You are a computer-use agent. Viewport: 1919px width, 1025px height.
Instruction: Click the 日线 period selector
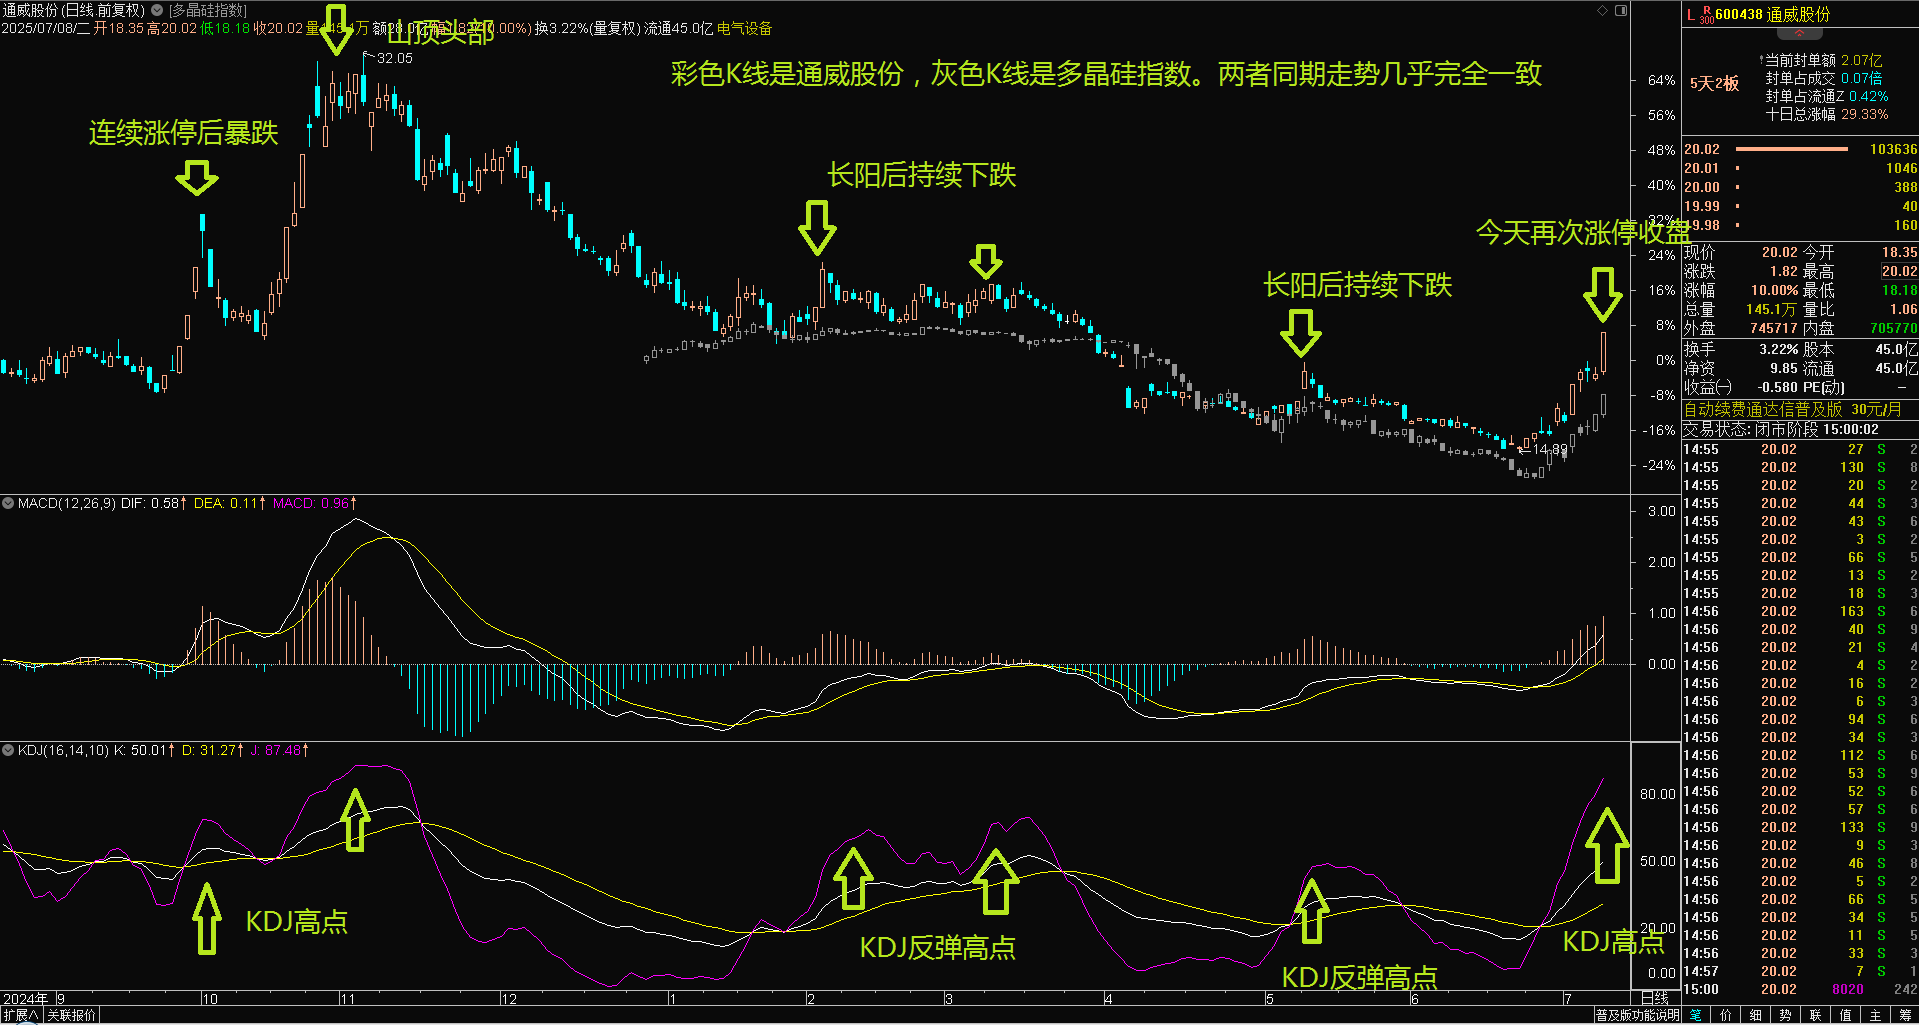pyautogui.click(x=1655, y=998)
